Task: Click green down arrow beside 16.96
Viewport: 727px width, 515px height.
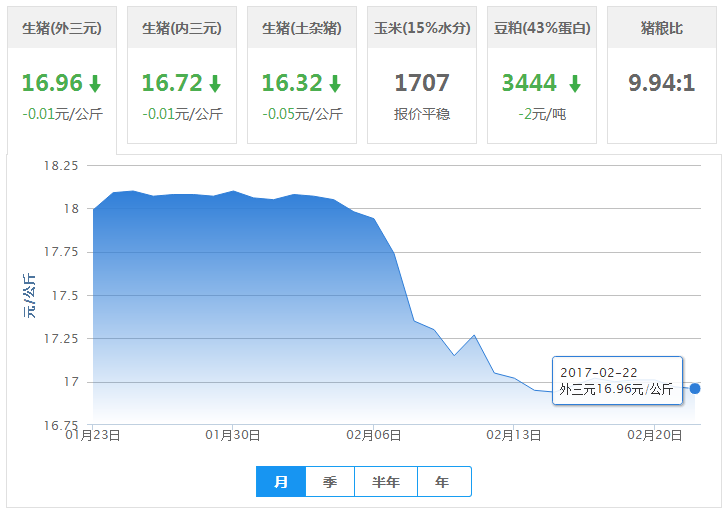Action: (95, 84)
